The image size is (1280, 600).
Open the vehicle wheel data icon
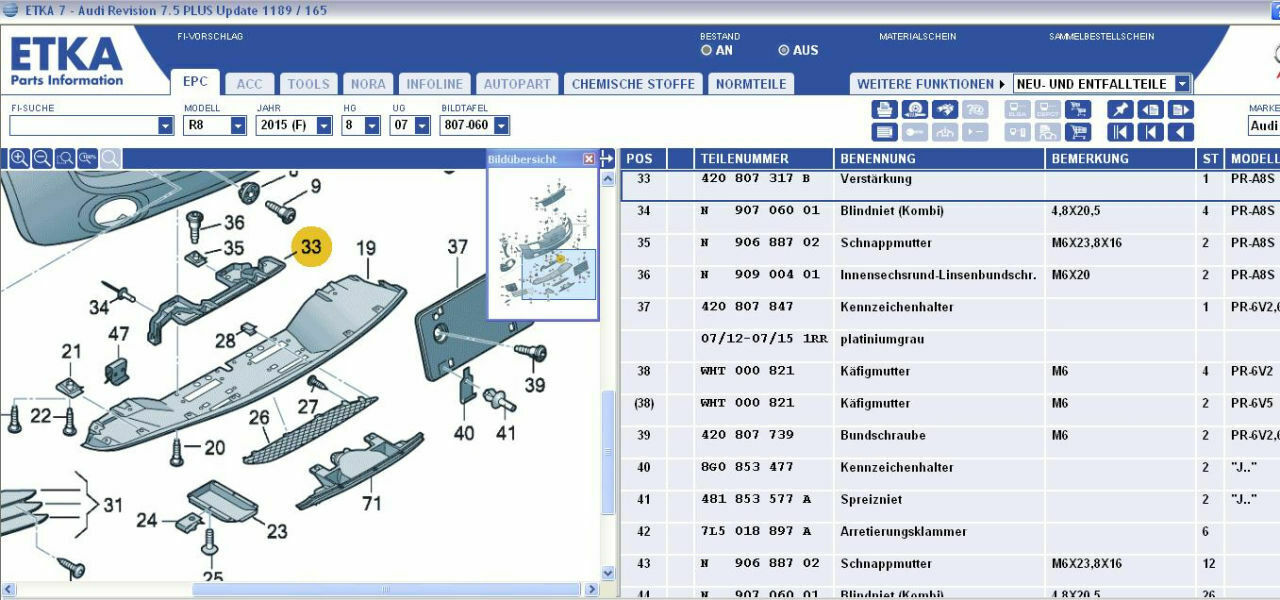pyautogui.click(x=914, y=109)
